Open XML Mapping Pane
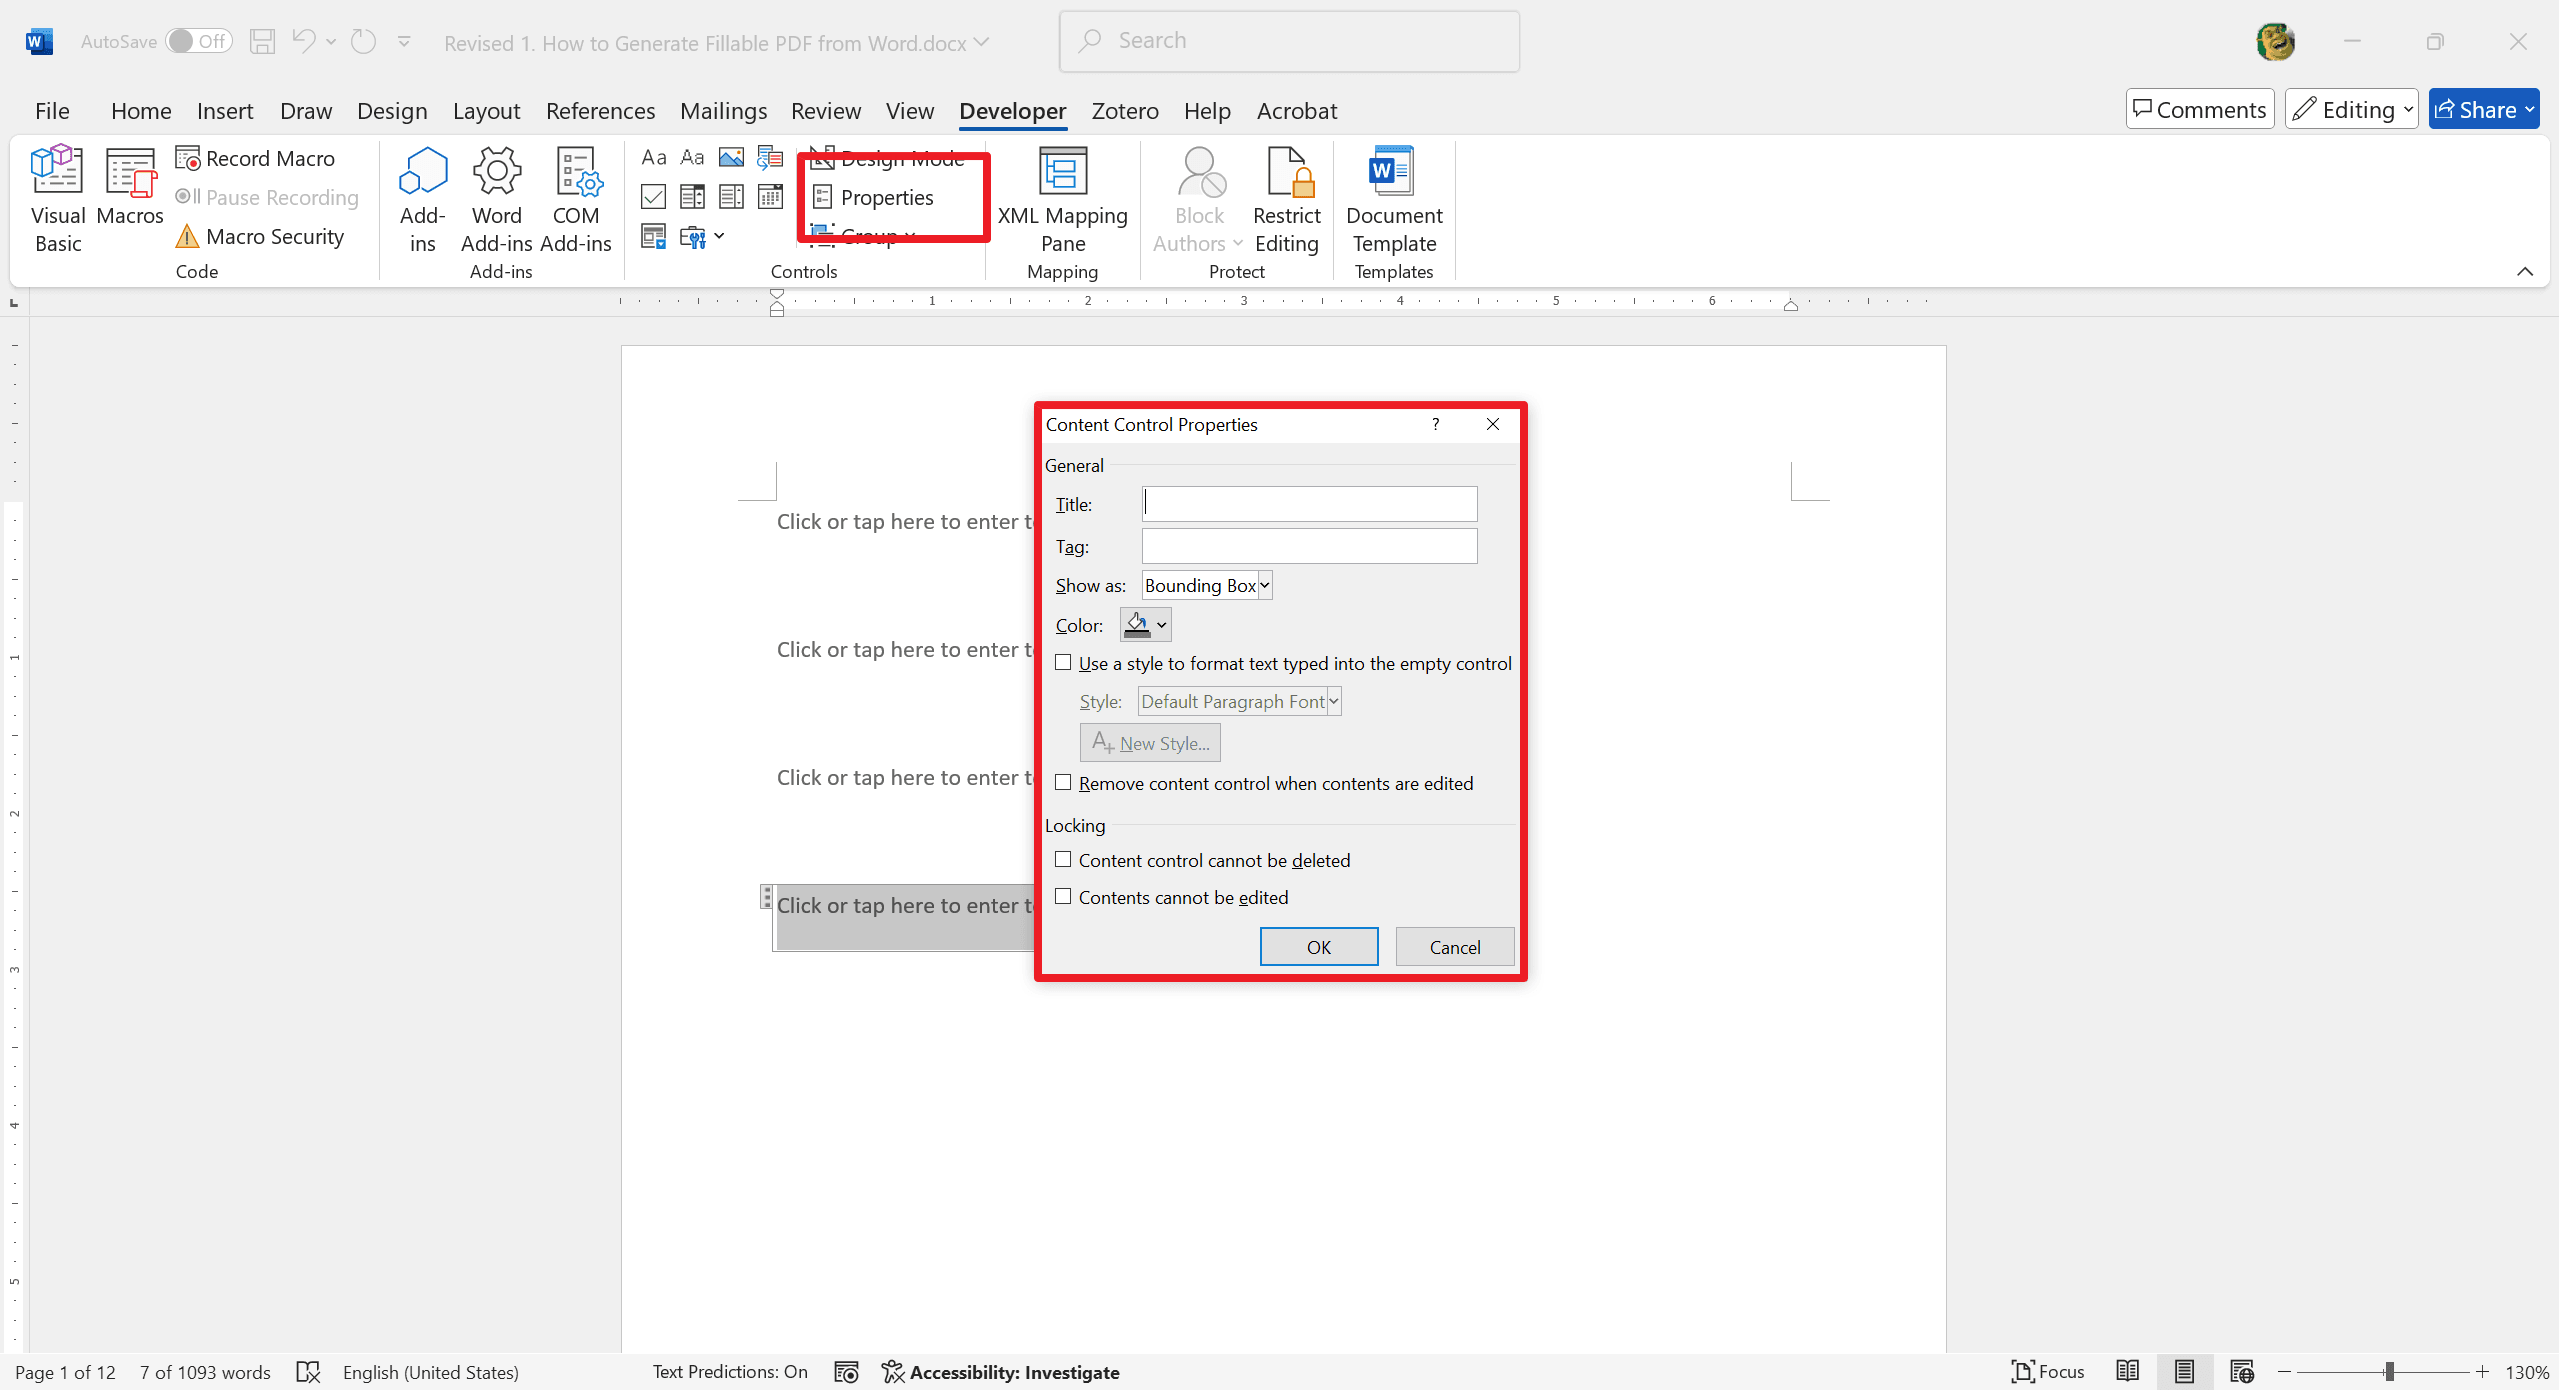2559x1390 pixels. [1062, 200]
